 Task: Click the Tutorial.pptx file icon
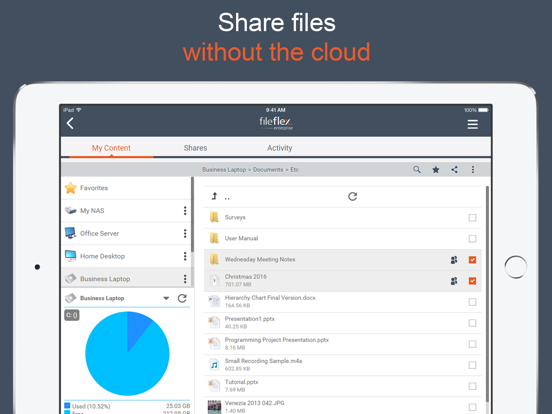coord(214,386)
